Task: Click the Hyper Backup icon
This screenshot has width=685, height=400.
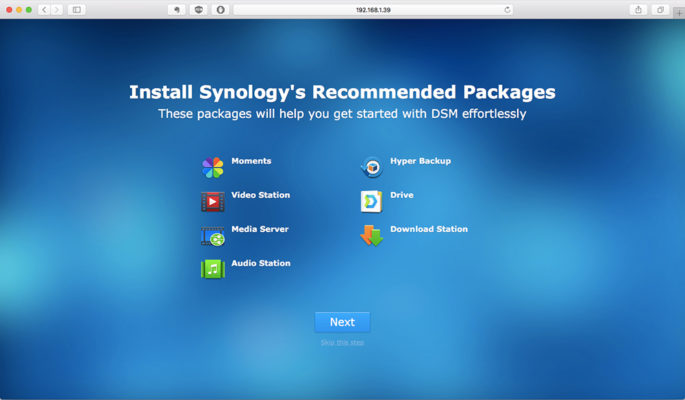Action: coord(372,167)
